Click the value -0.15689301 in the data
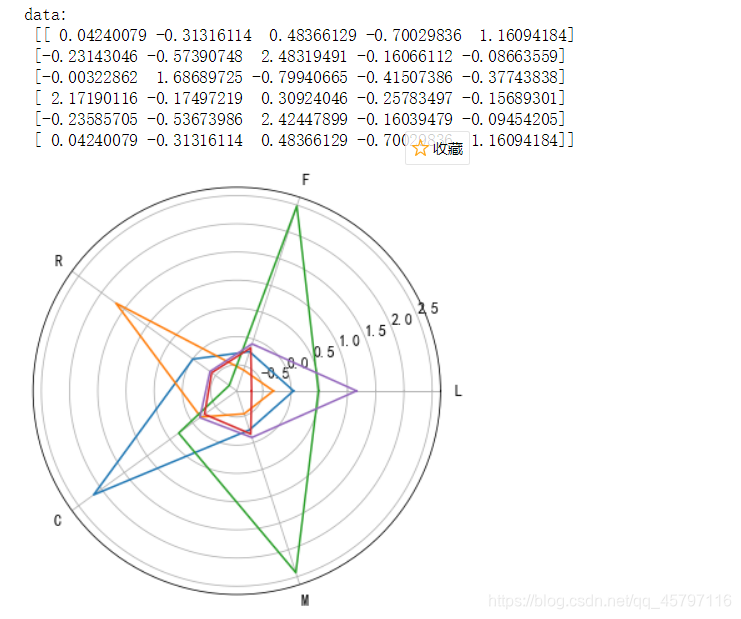Screen dimensions: 741x619 pos(510,98)
